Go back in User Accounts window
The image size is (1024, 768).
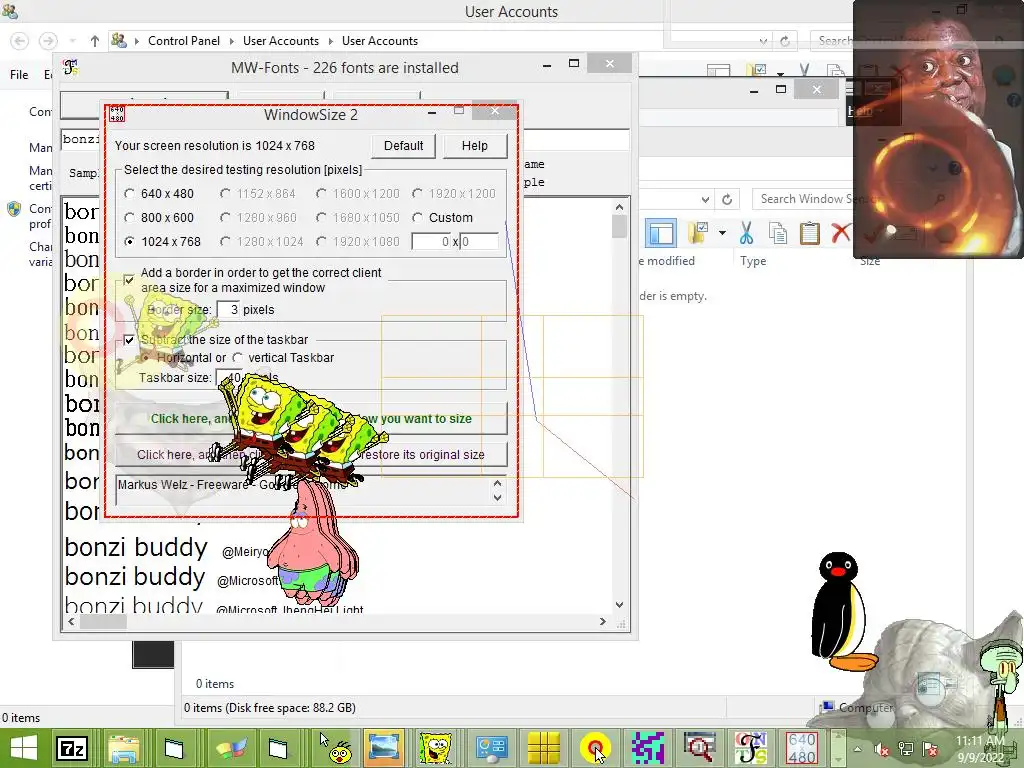pyautogui.click(x=20, y=41)
